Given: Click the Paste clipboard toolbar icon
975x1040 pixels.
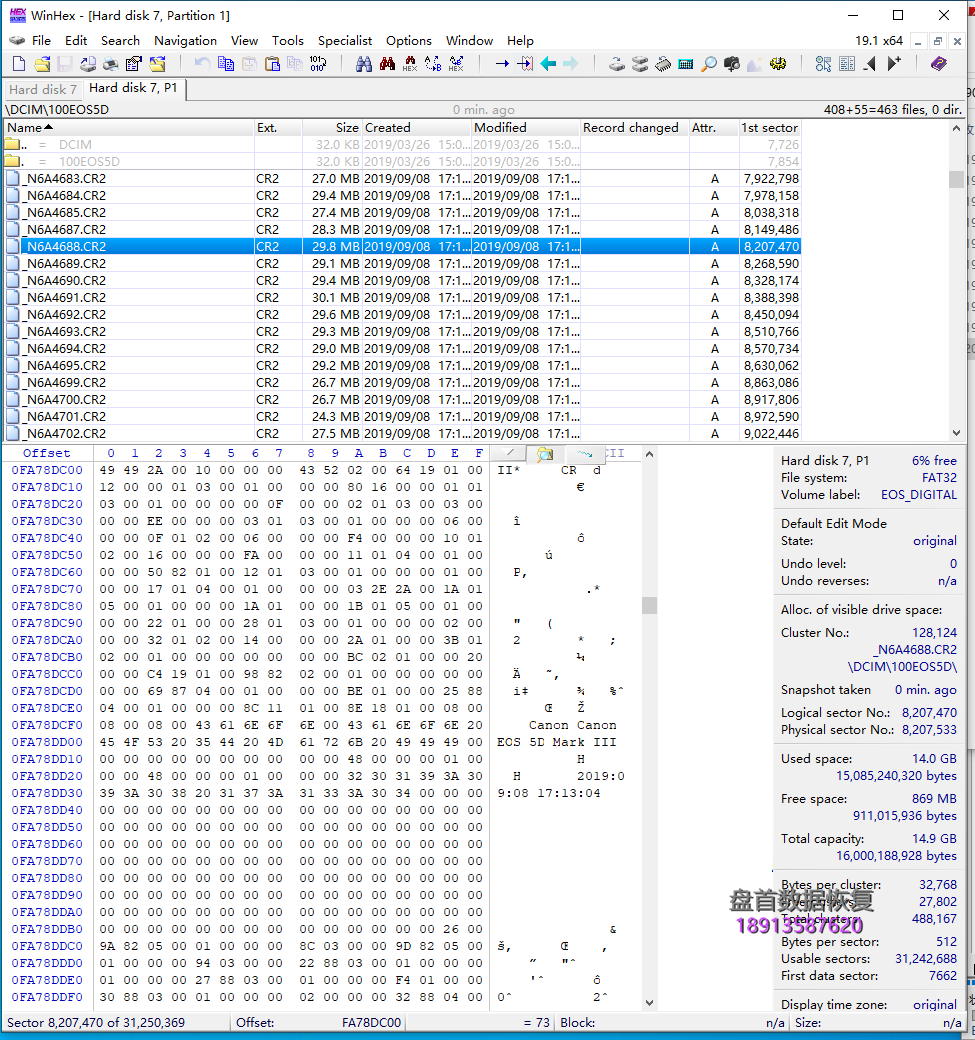Looking at the screenshot, I should (272, 64).
